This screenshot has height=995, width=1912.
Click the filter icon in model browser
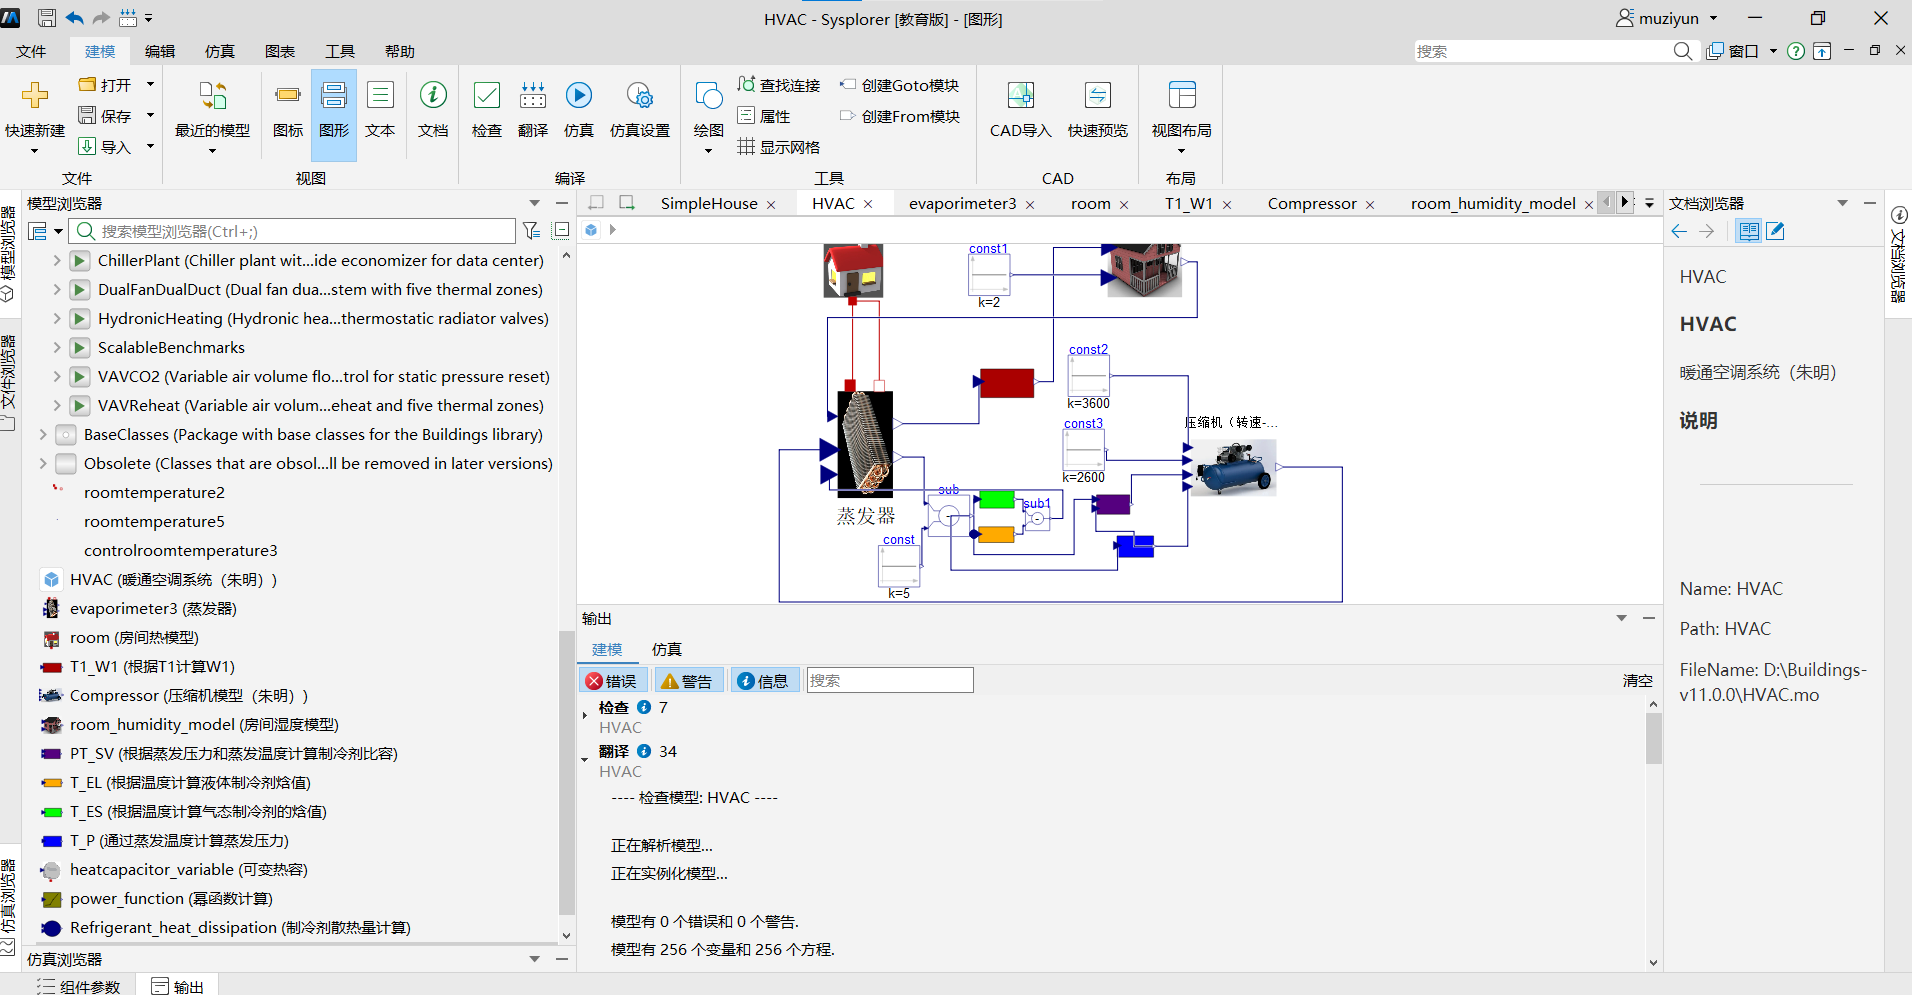tap(532, 231)
